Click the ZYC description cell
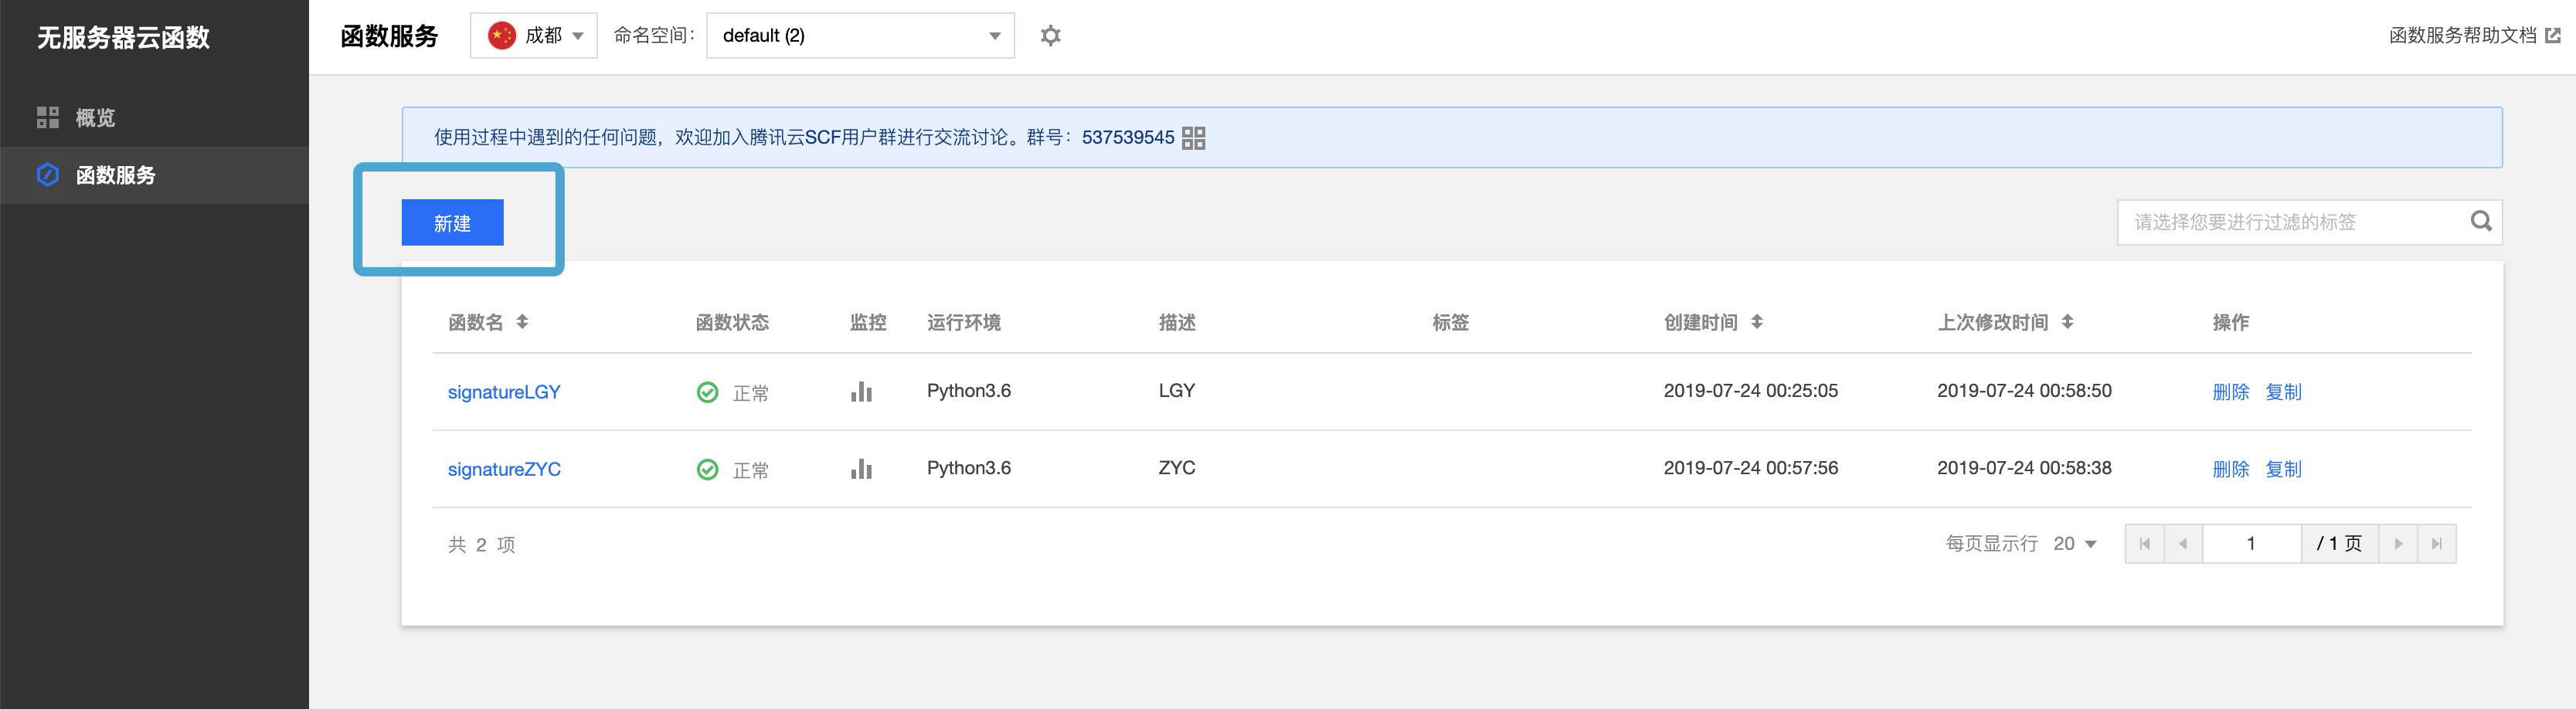 coord(1177,468)
